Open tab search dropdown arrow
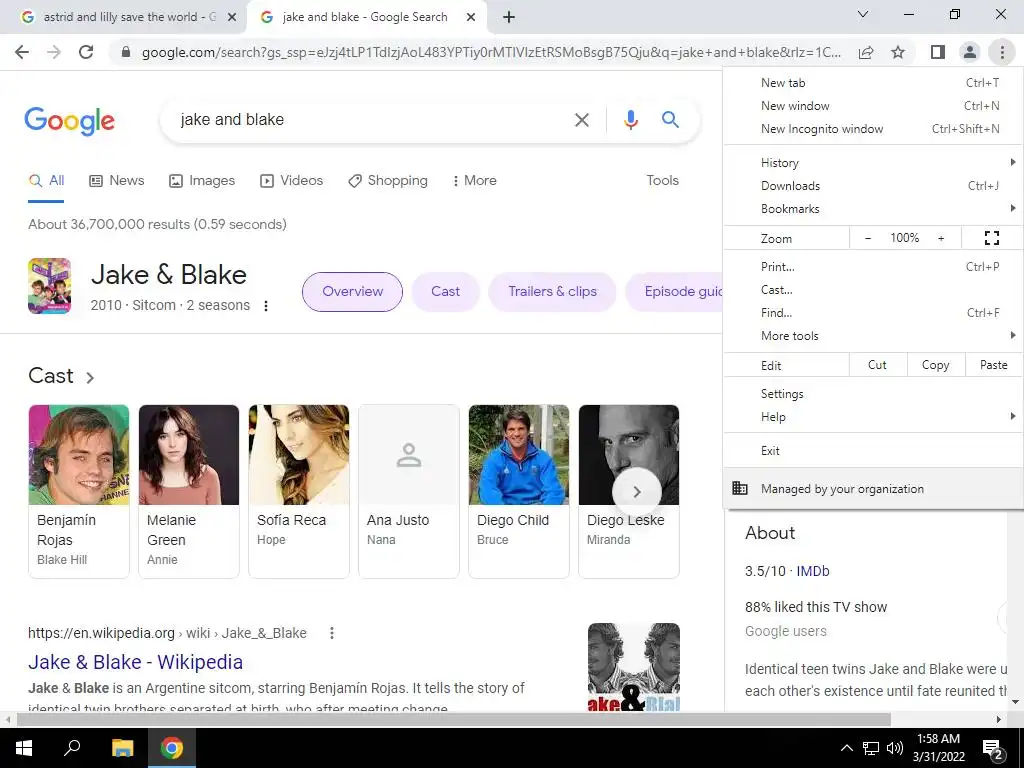This screenshot has width=1024, height=768. pyautogui.click(x=863, y=14)
